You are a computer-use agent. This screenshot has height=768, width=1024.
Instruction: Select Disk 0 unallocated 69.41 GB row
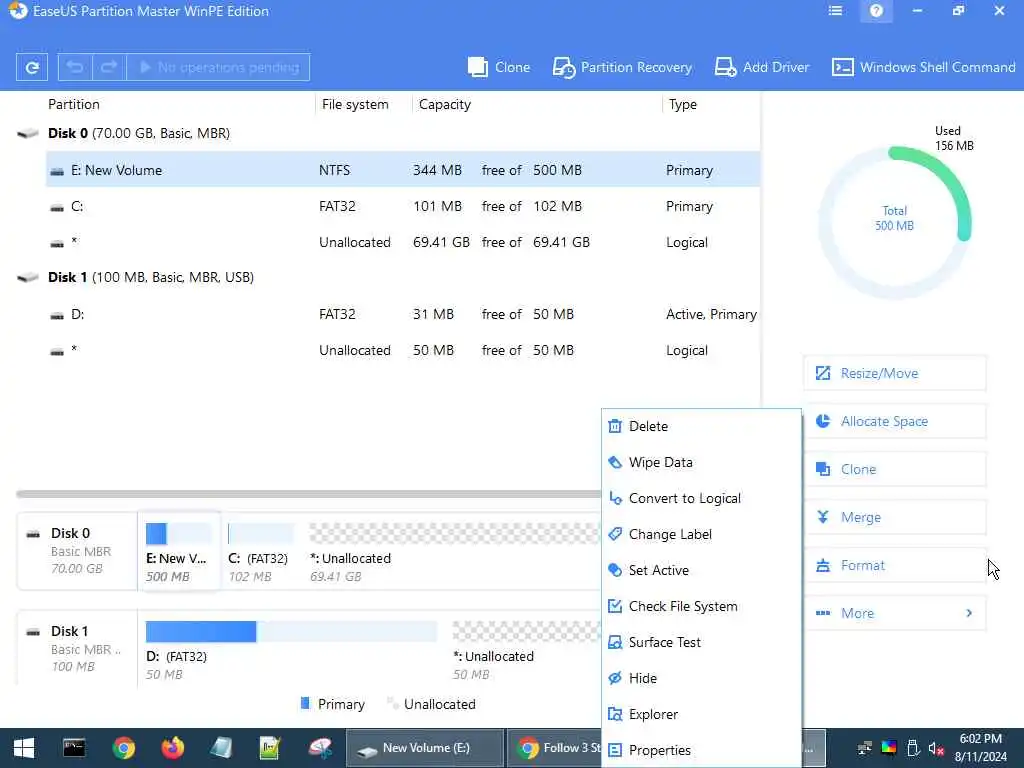(x=402, y=242)
